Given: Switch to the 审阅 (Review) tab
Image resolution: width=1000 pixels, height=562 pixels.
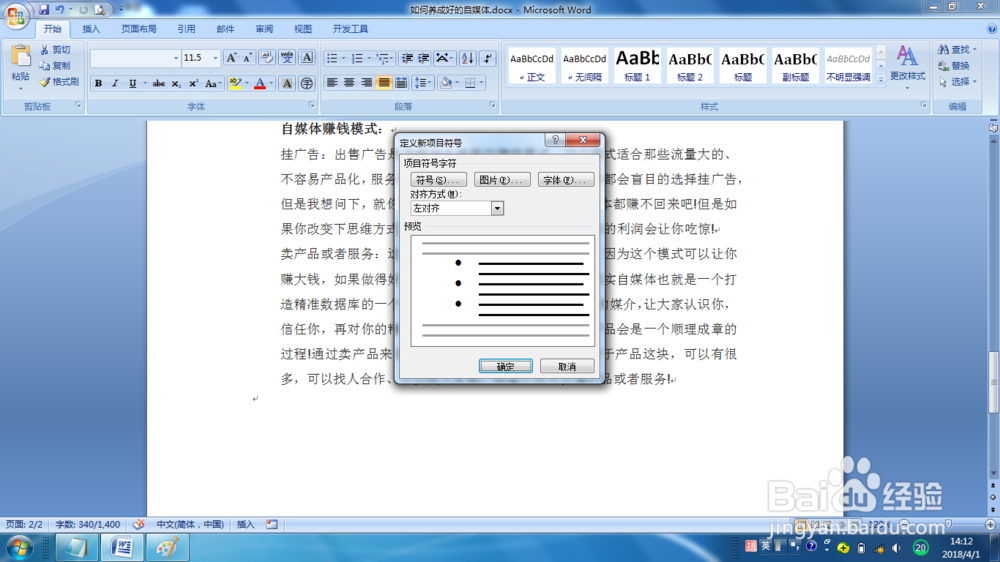Looking at the screenshot, I should (264, 29).
